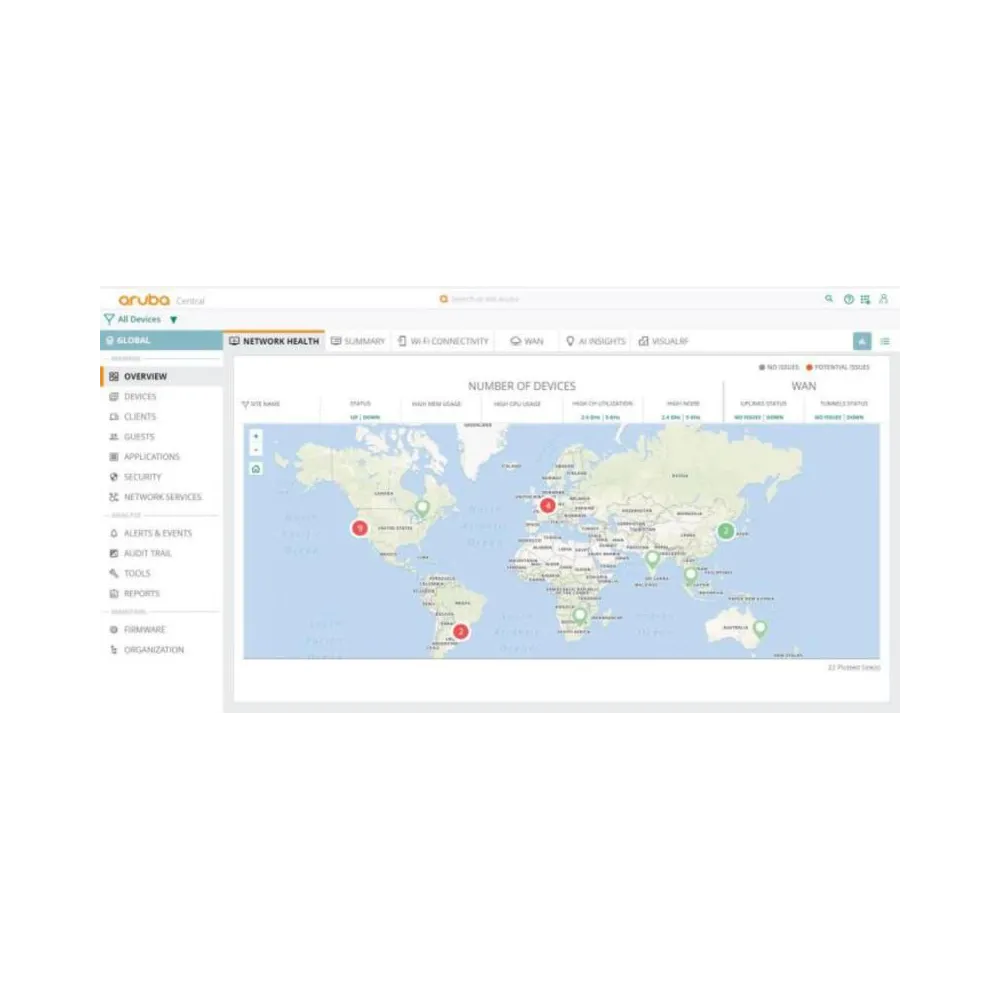
Task: Toggle the NO ISSUES legend filter
Action: pos(777,366)
